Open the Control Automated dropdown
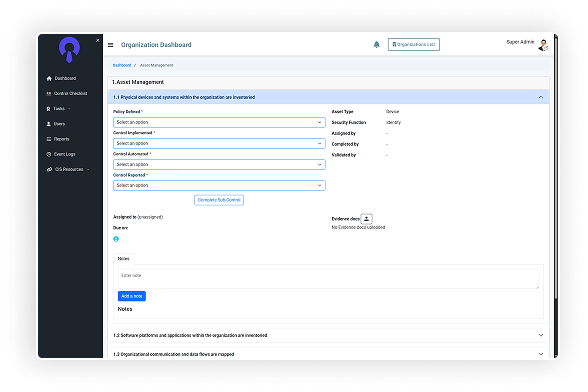 (219, 164)
